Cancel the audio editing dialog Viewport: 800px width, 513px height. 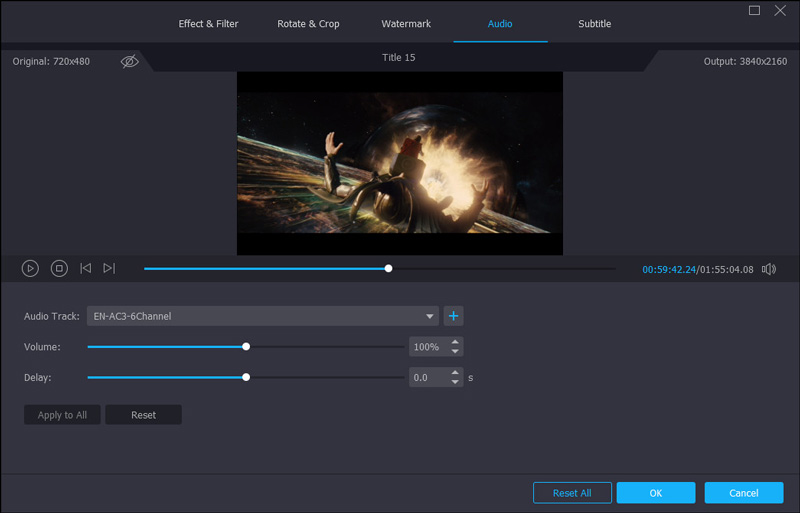pyautogui.click(x=743, y=493)
